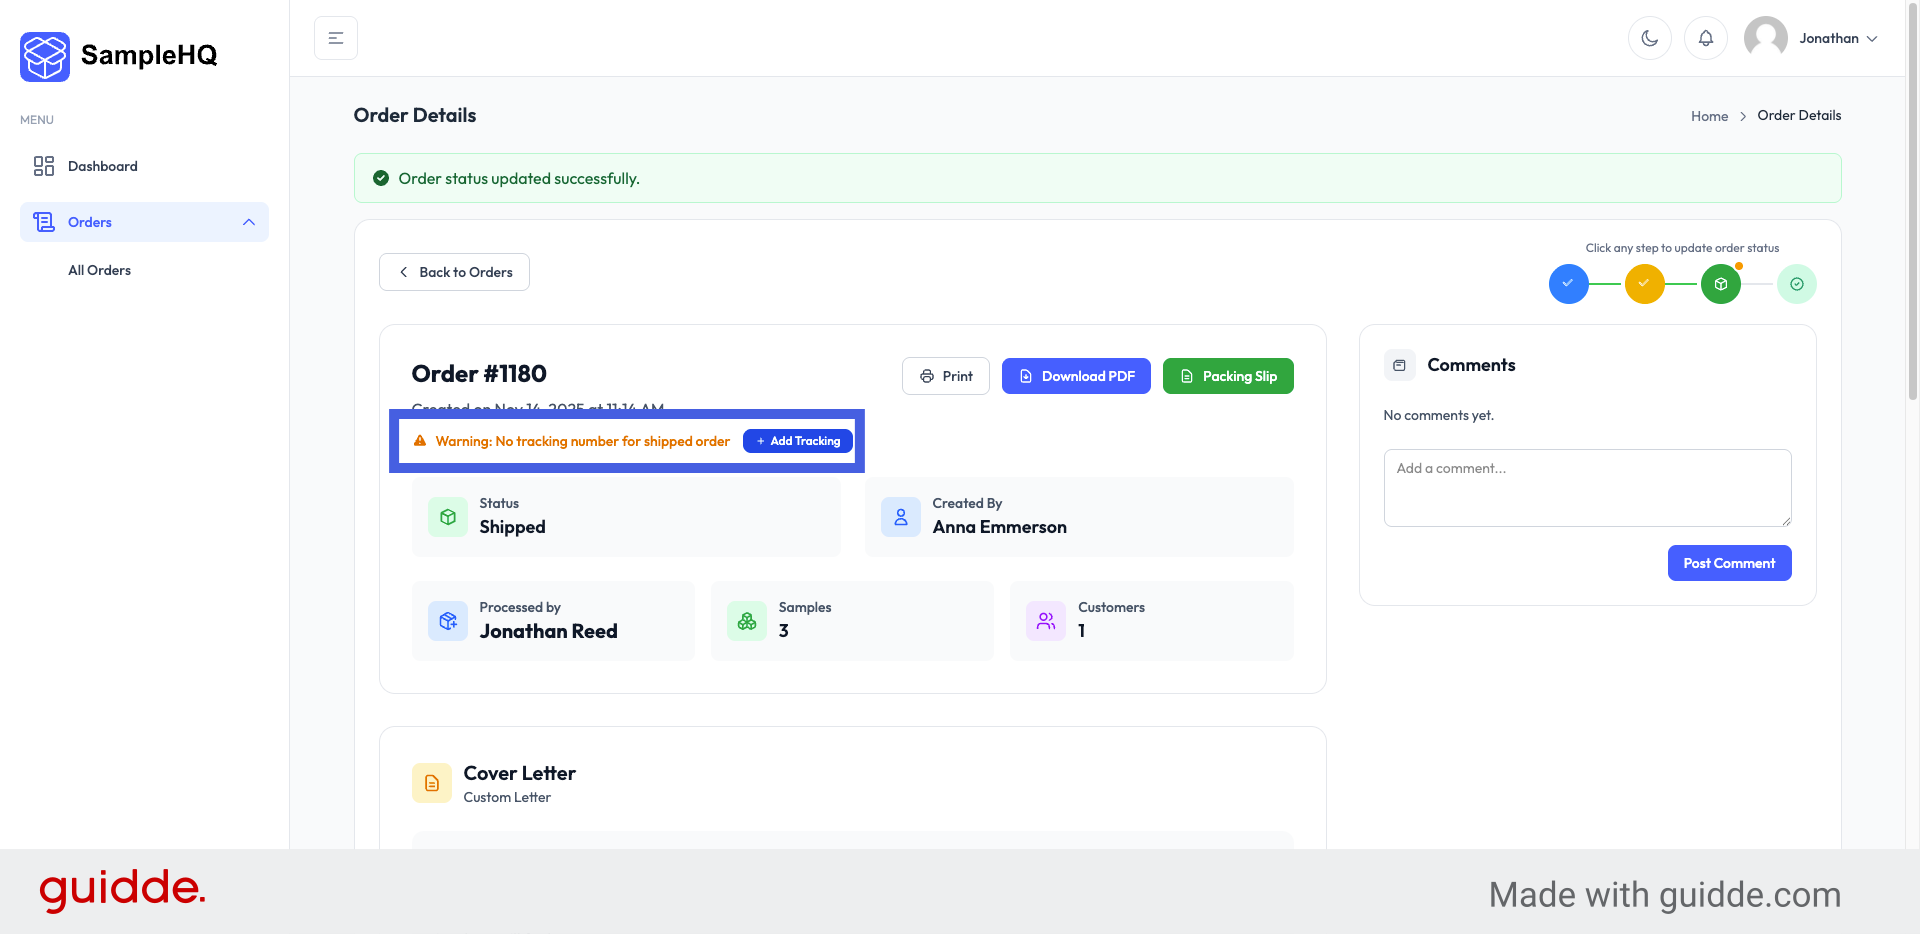Select the final Delivered step circle
1920x934 pixels.
tap(1797, 283)
